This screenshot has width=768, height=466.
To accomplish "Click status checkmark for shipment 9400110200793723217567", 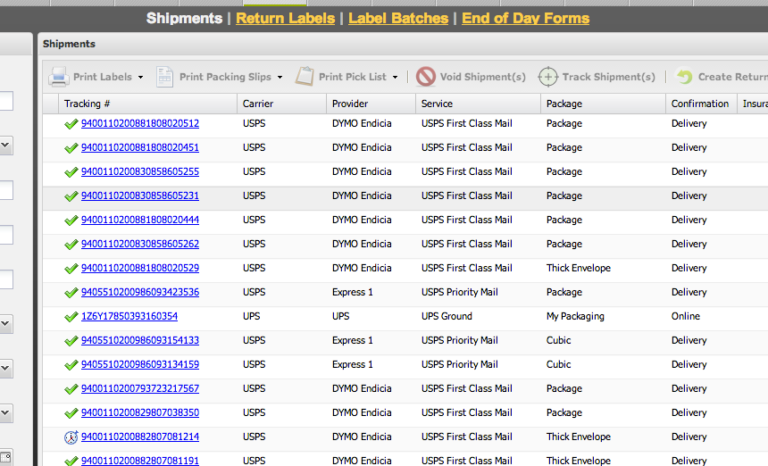I will tap(71, 389).
